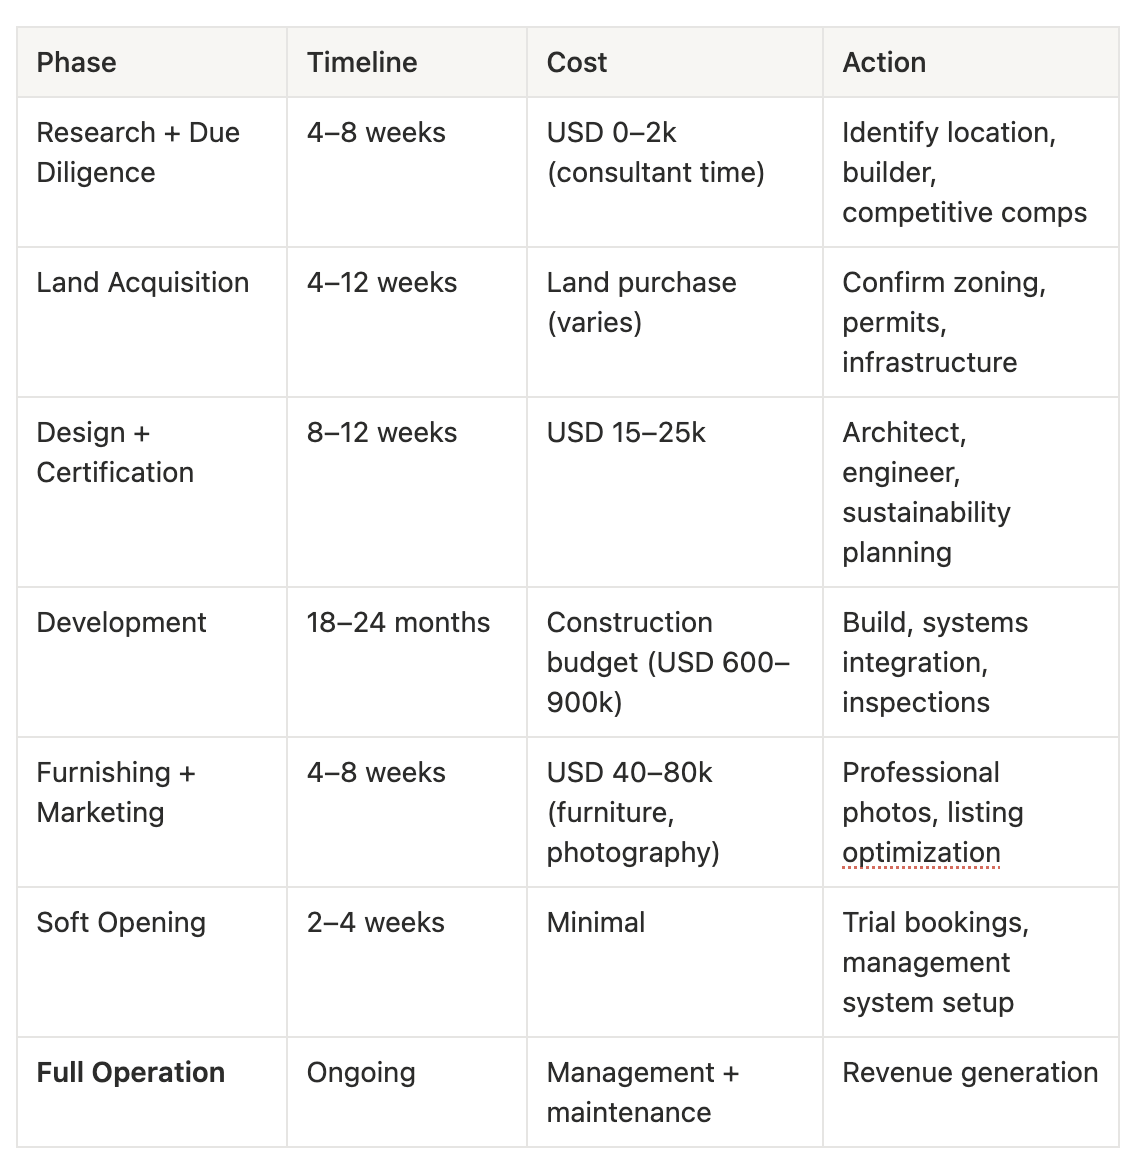Screen dimensions: 1148x1156
Task: Select the Soft Opening phase cell
Action: [x=152, y=962]
